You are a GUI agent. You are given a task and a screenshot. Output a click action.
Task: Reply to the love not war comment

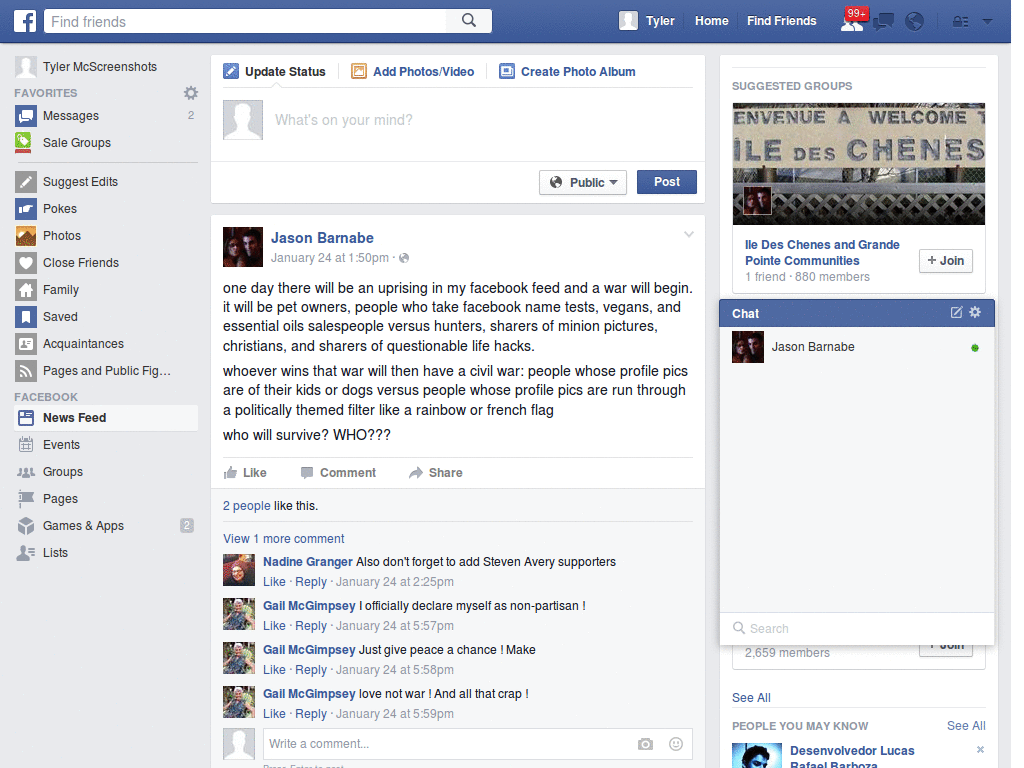pos(311,714)
